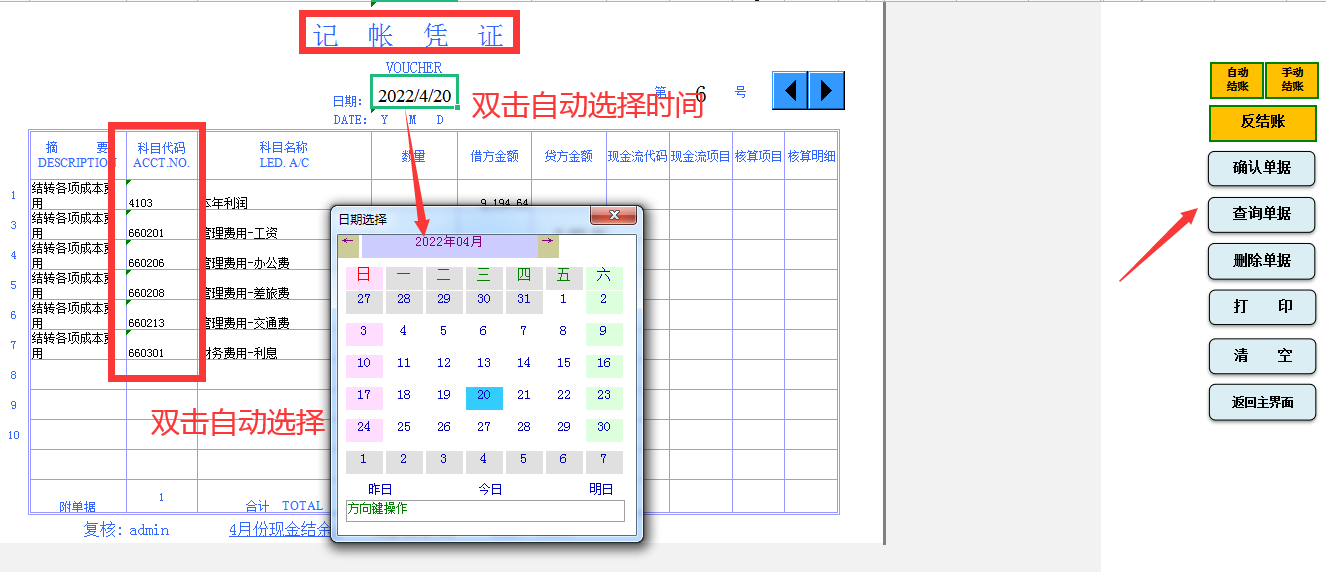The image size is (1326, 572).
Task: Select April 26 in the calendar
Action: tap(444, 430)
